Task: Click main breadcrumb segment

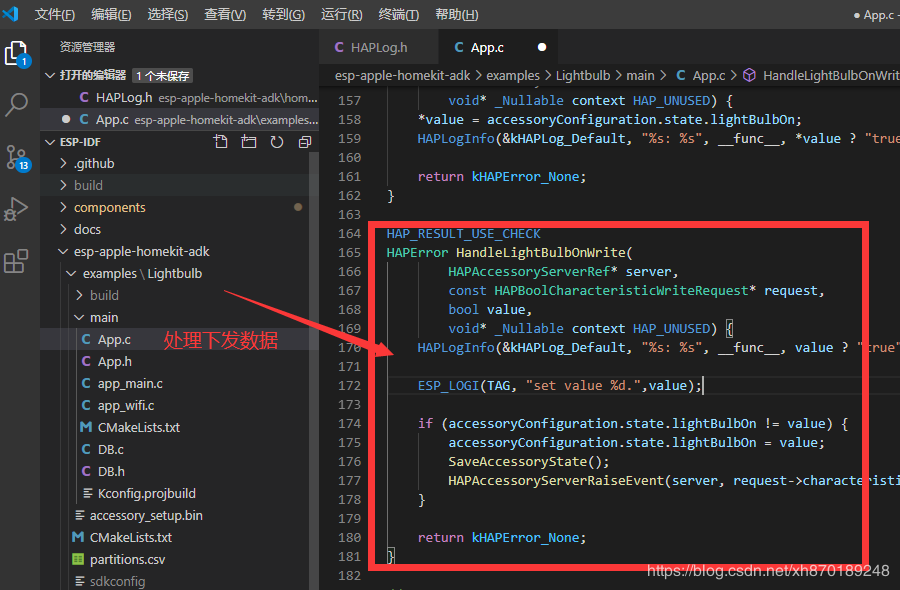Action: click(x=640, y=75)
